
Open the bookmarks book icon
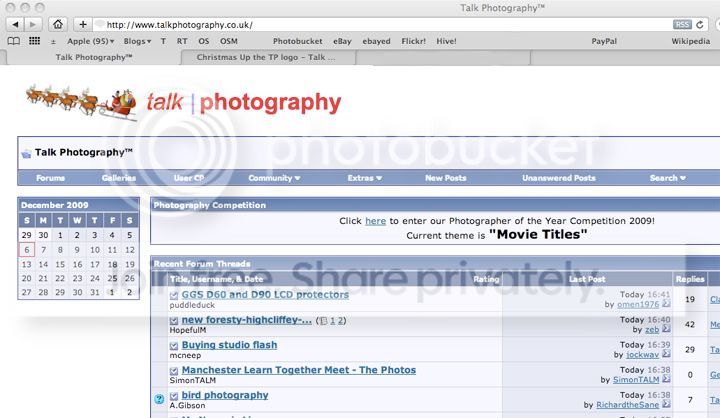[x=13, y=41]
